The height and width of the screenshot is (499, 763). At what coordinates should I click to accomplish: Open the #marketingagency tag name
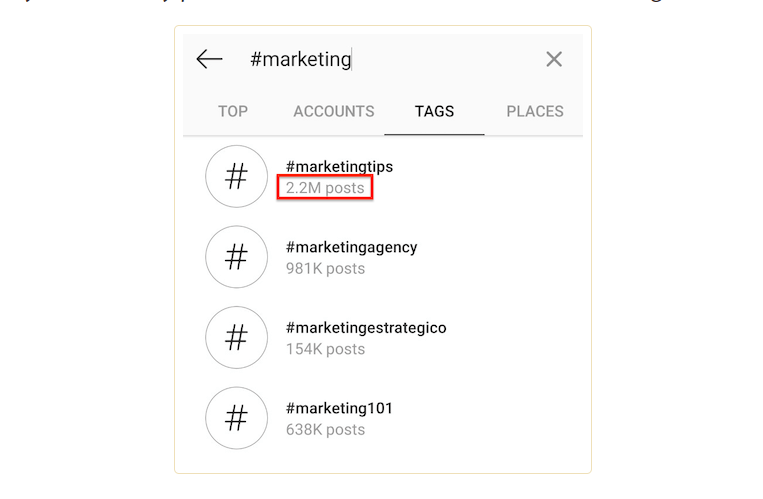coord(351,247)
